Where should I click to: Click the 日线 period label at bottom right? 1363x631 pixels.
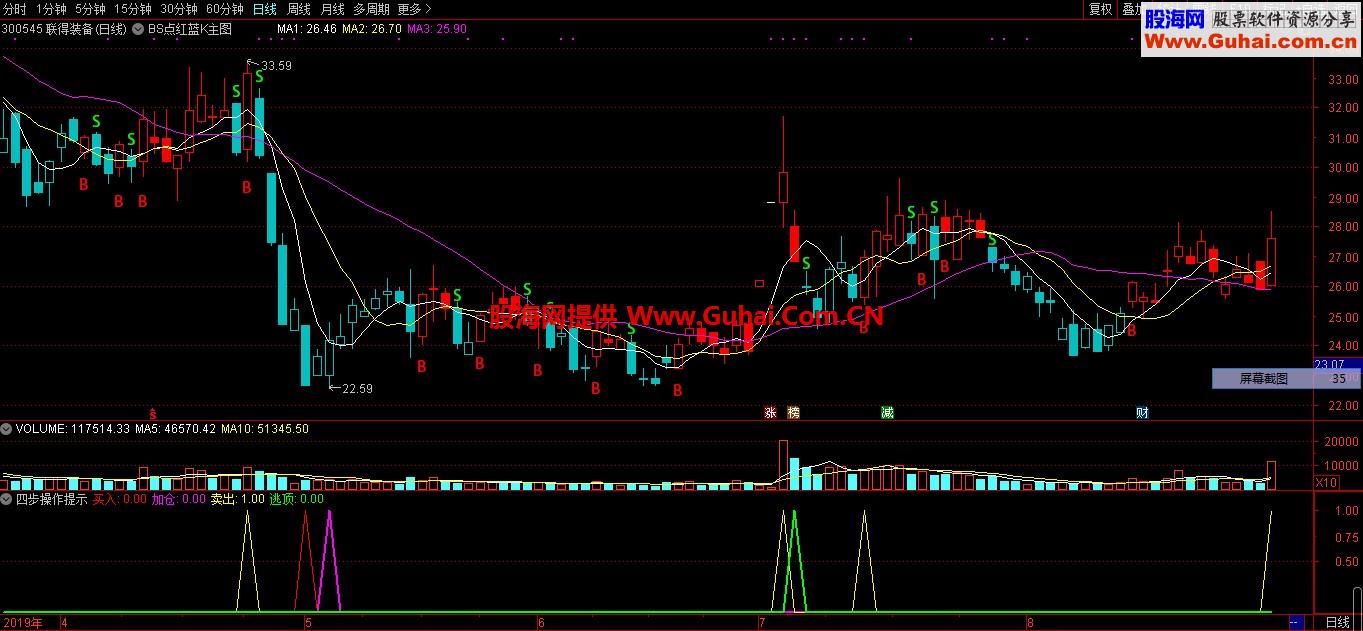point(1337,622)
